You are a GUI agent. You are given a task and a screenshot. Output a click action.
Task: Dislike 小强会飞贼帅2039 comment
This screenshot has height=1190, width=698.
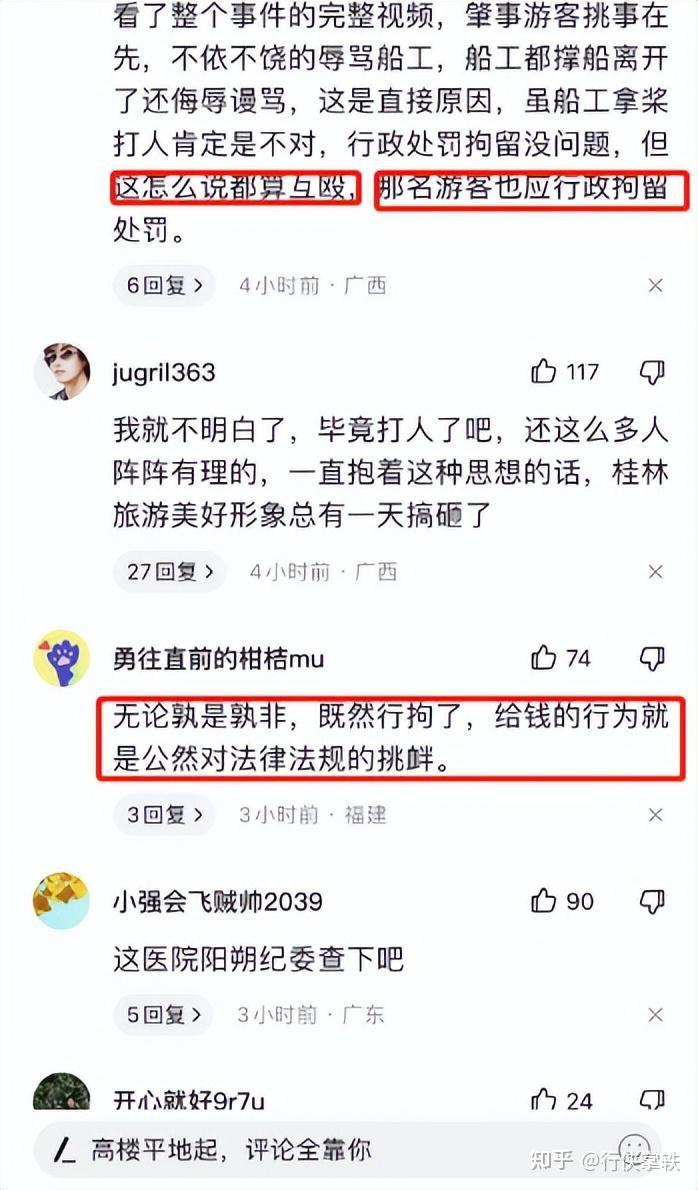[652, 902]
